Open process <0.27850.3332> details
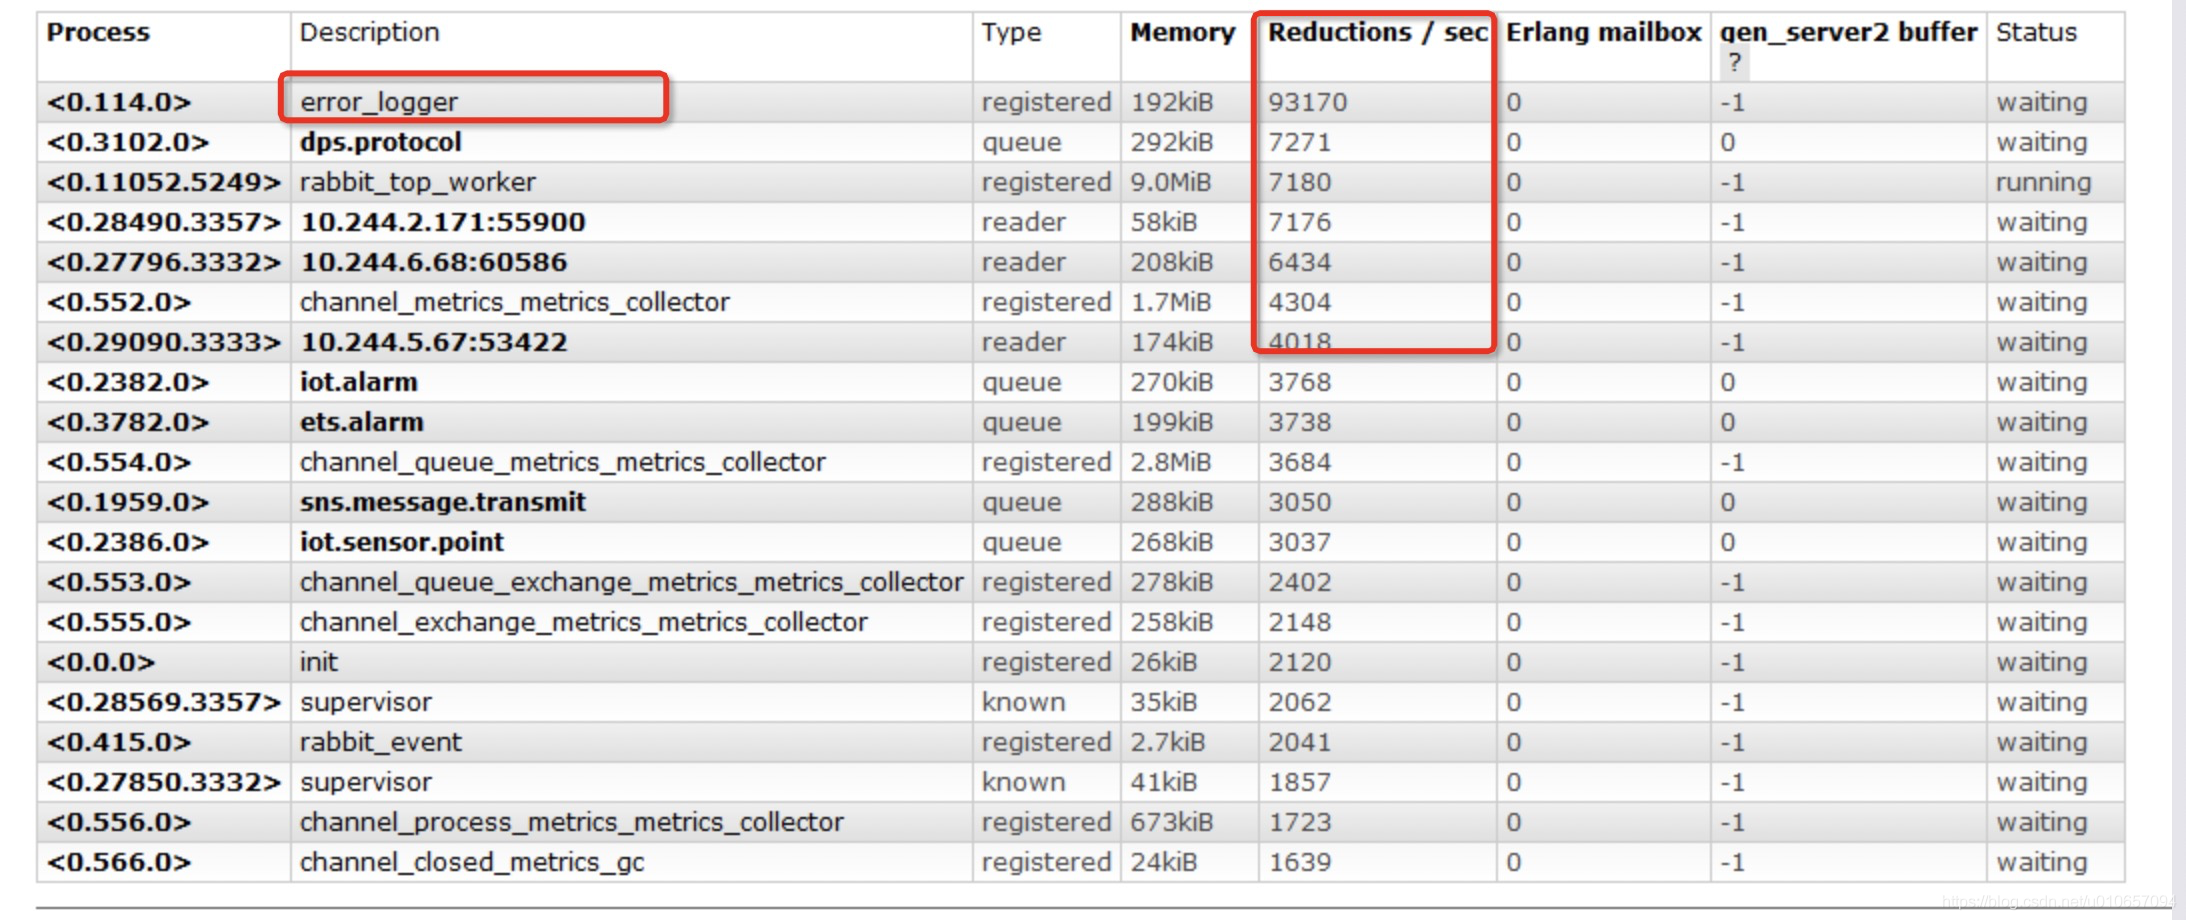This screenshot has width=2186, height=920. [x=164, y=782]
